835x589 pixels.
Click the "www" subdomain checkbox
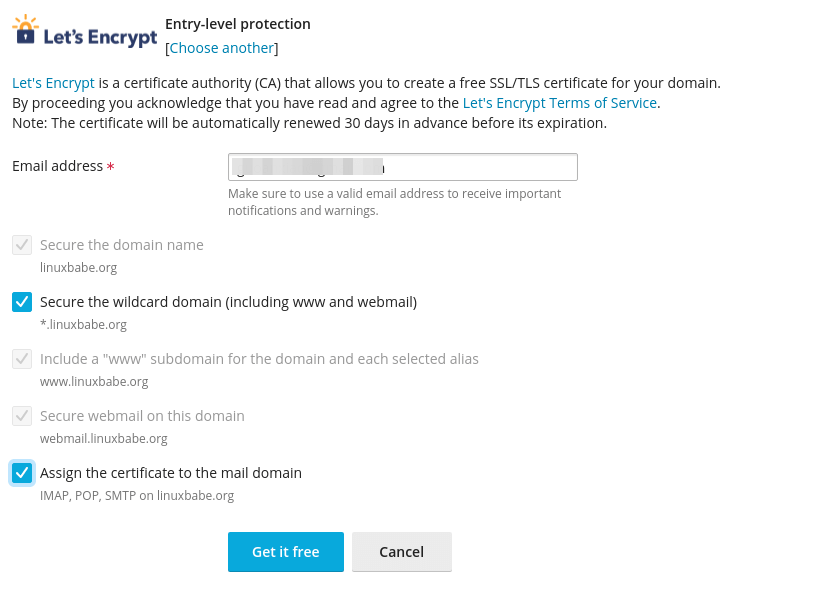coord(22,359)
